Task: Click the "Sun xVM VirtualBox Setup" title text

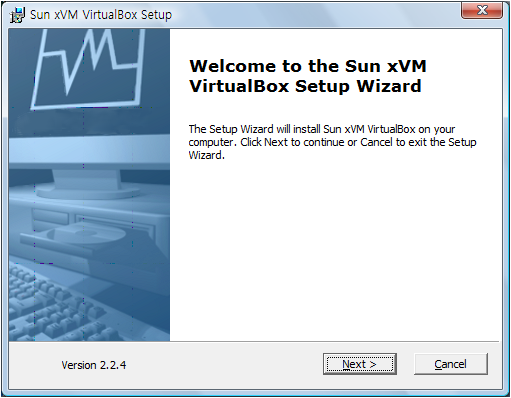Action: coord(101,15)
